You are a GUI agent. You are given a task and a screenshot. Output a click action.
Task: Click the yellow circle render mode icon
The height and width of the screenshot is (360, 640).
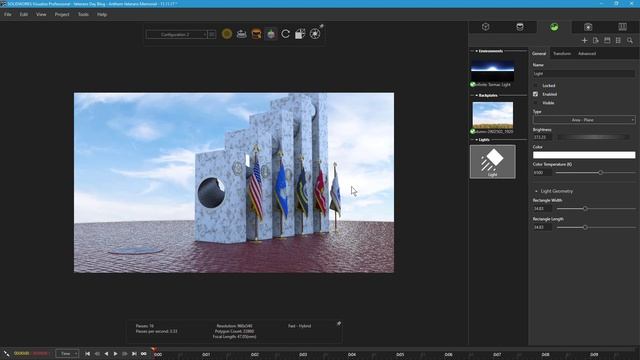(x=227, y=34)
